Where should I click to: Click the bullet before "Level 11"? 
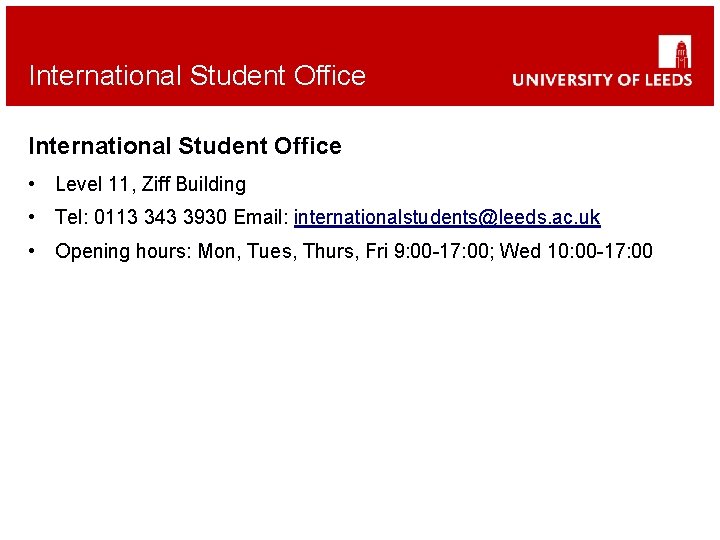point(32,184)
